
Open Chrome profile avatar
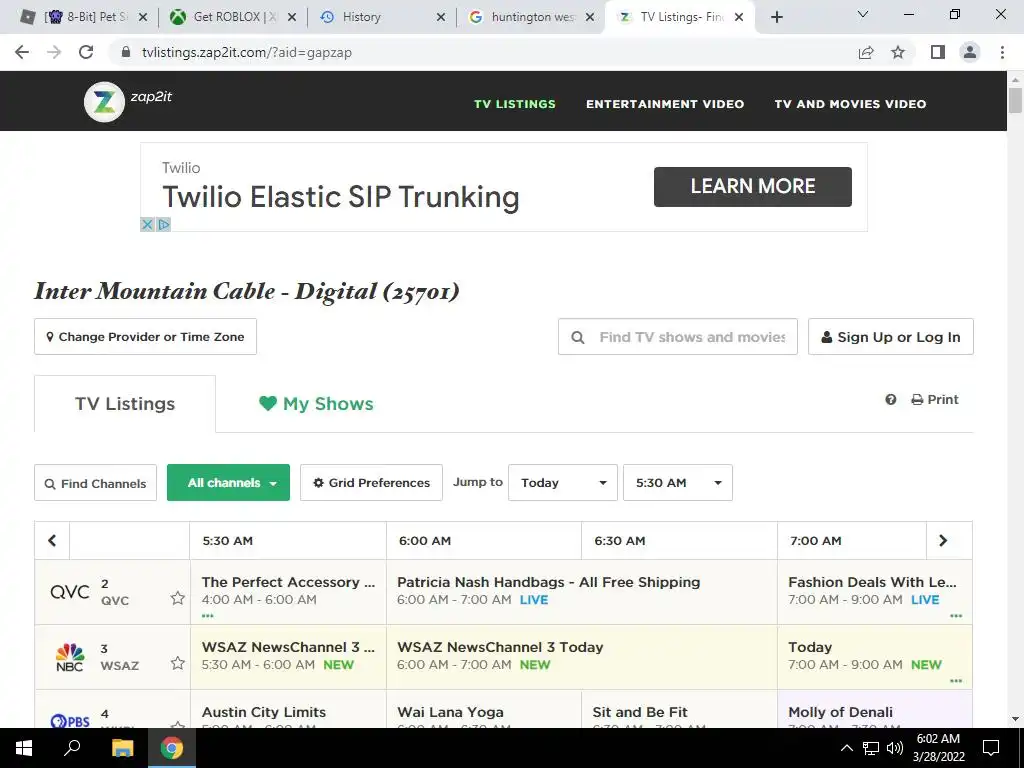(970, 52)
